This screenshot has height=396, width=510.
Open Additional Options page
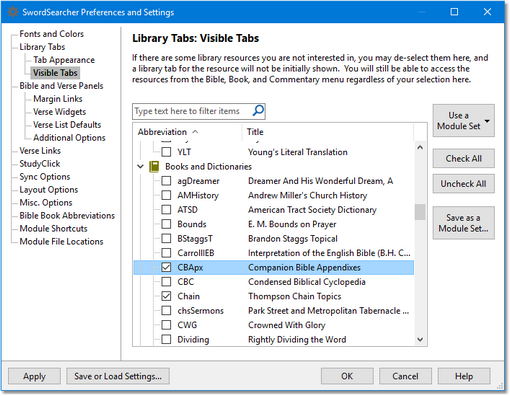[x=69, y=138]
